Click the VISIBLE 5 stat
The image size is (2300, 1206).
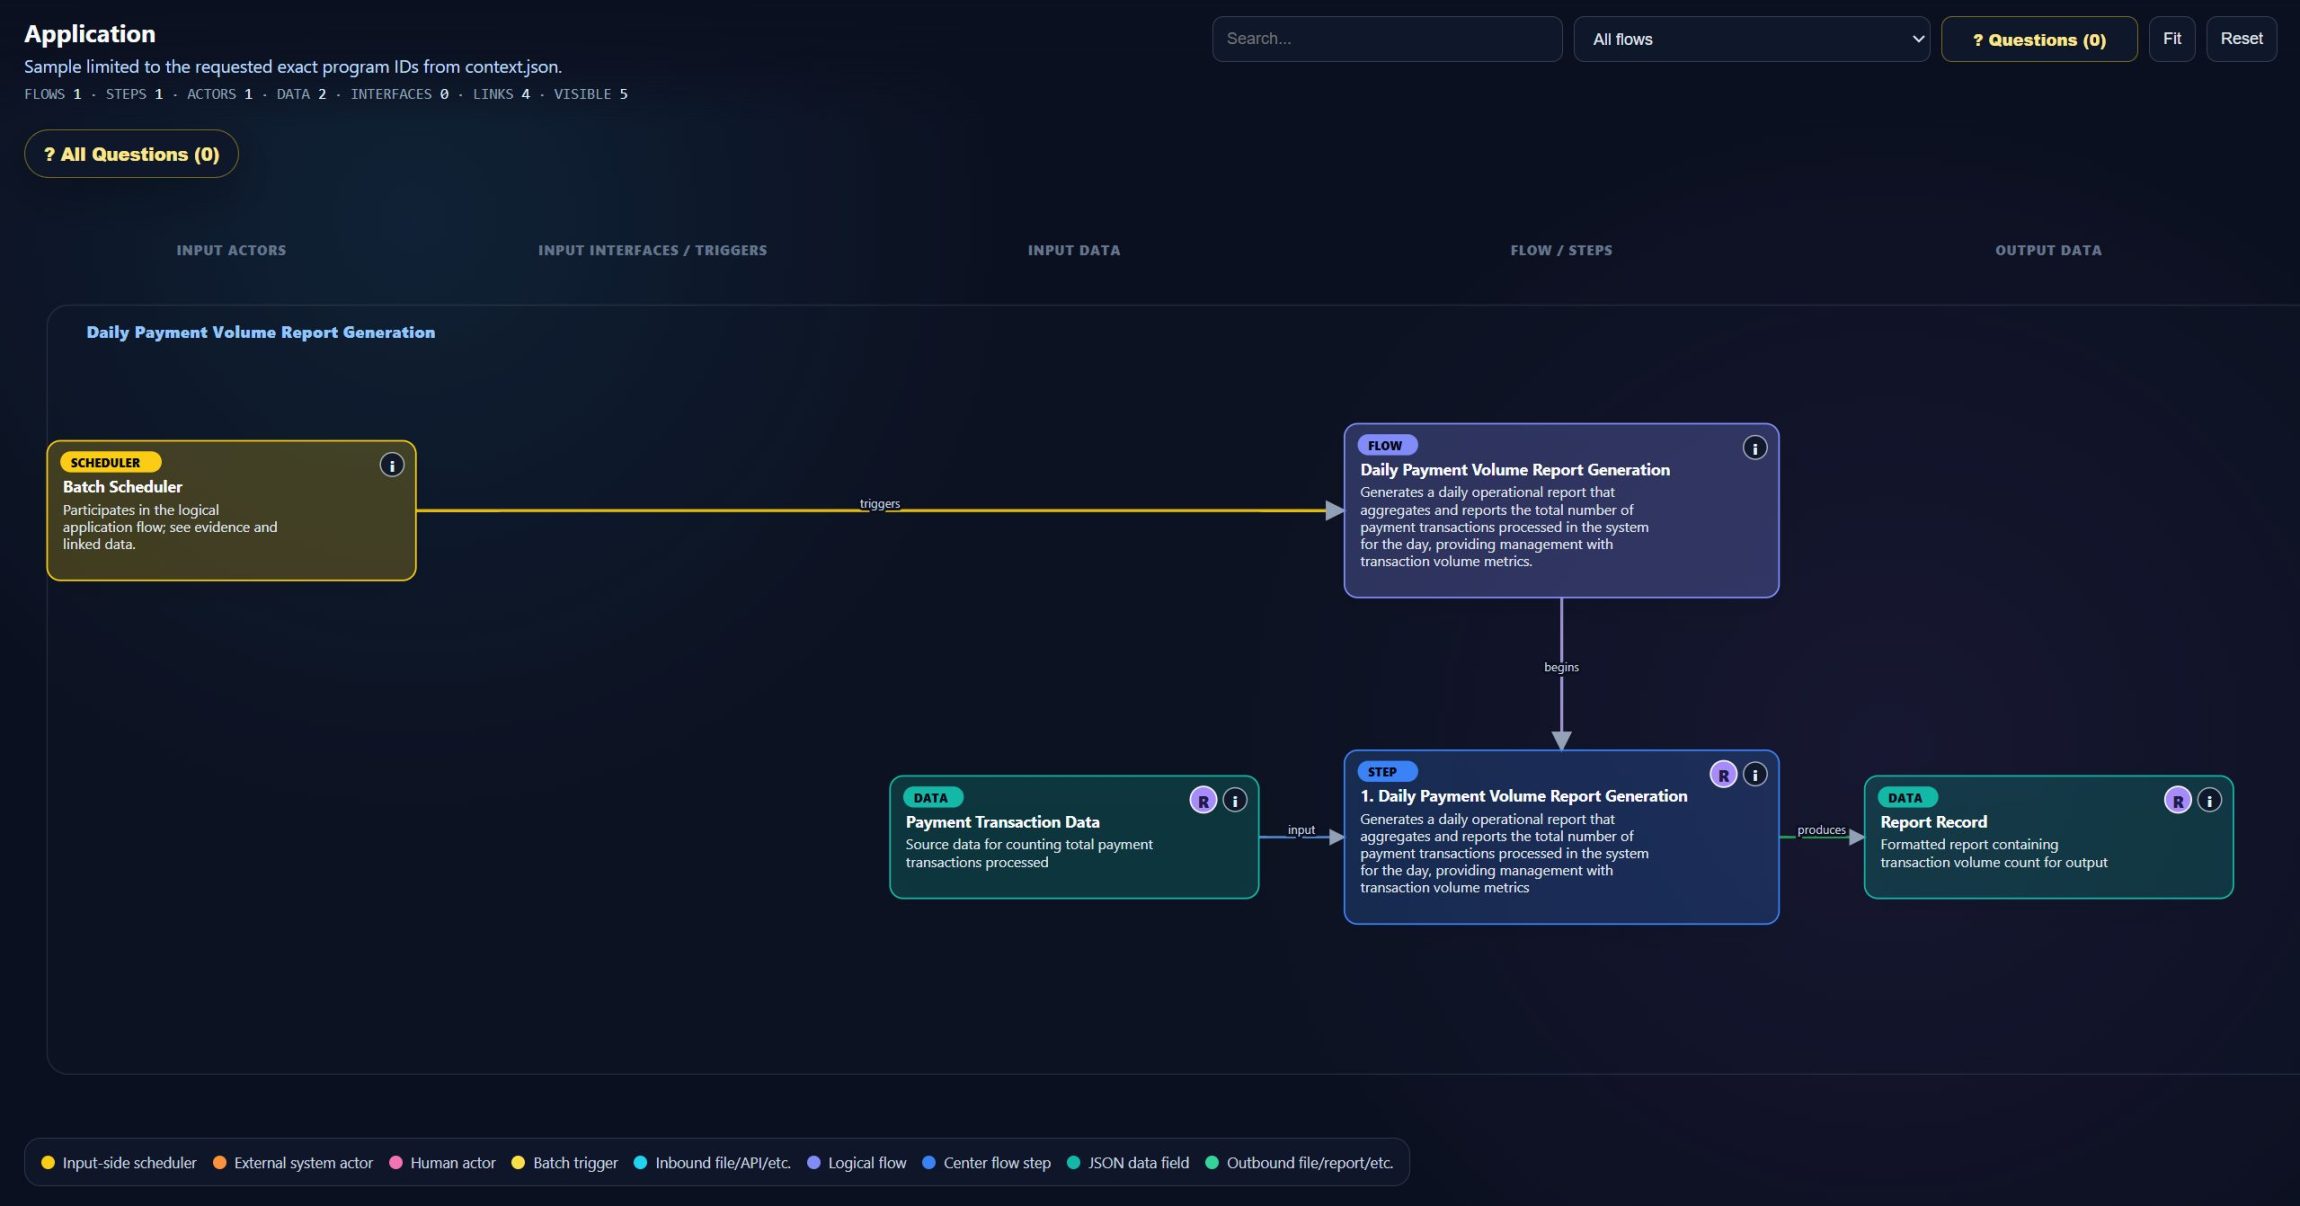coord(591,94)
